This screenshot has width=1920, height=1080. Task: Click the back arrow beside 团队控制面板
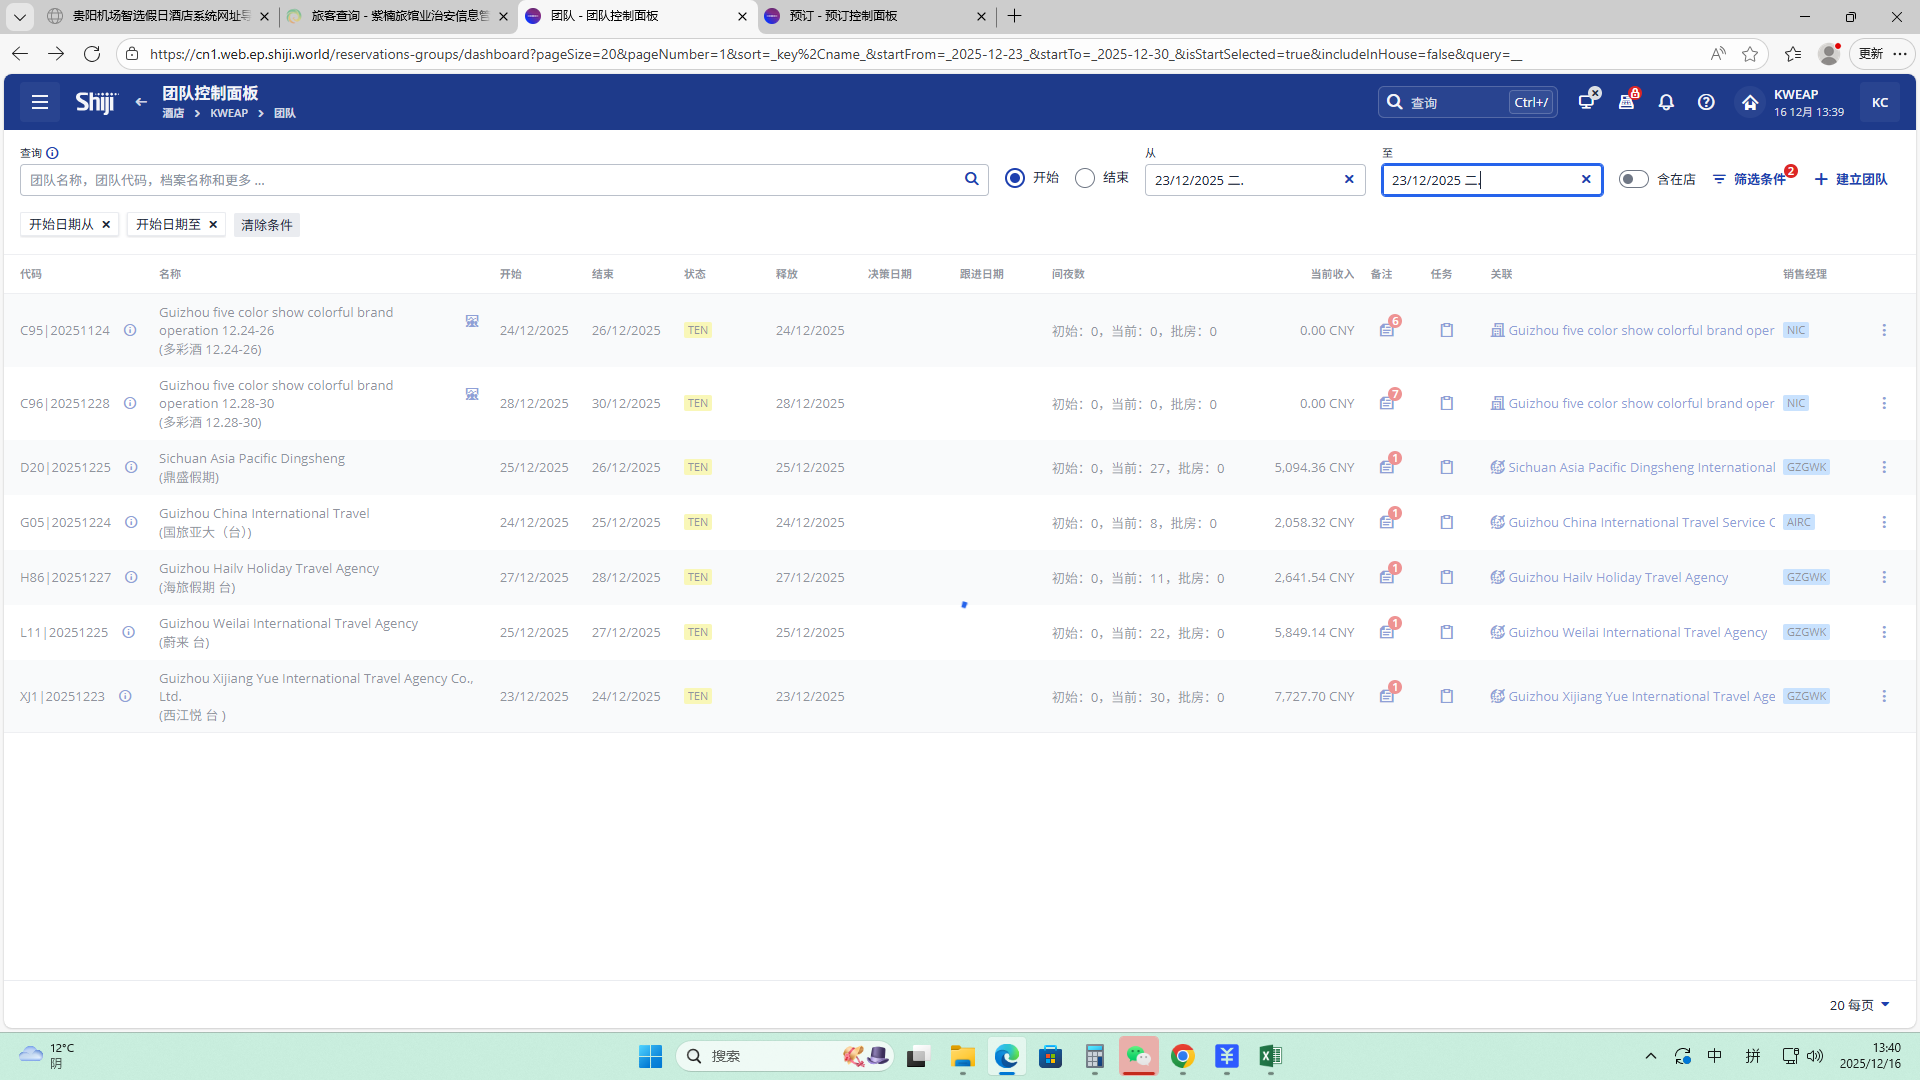(141, 102)
